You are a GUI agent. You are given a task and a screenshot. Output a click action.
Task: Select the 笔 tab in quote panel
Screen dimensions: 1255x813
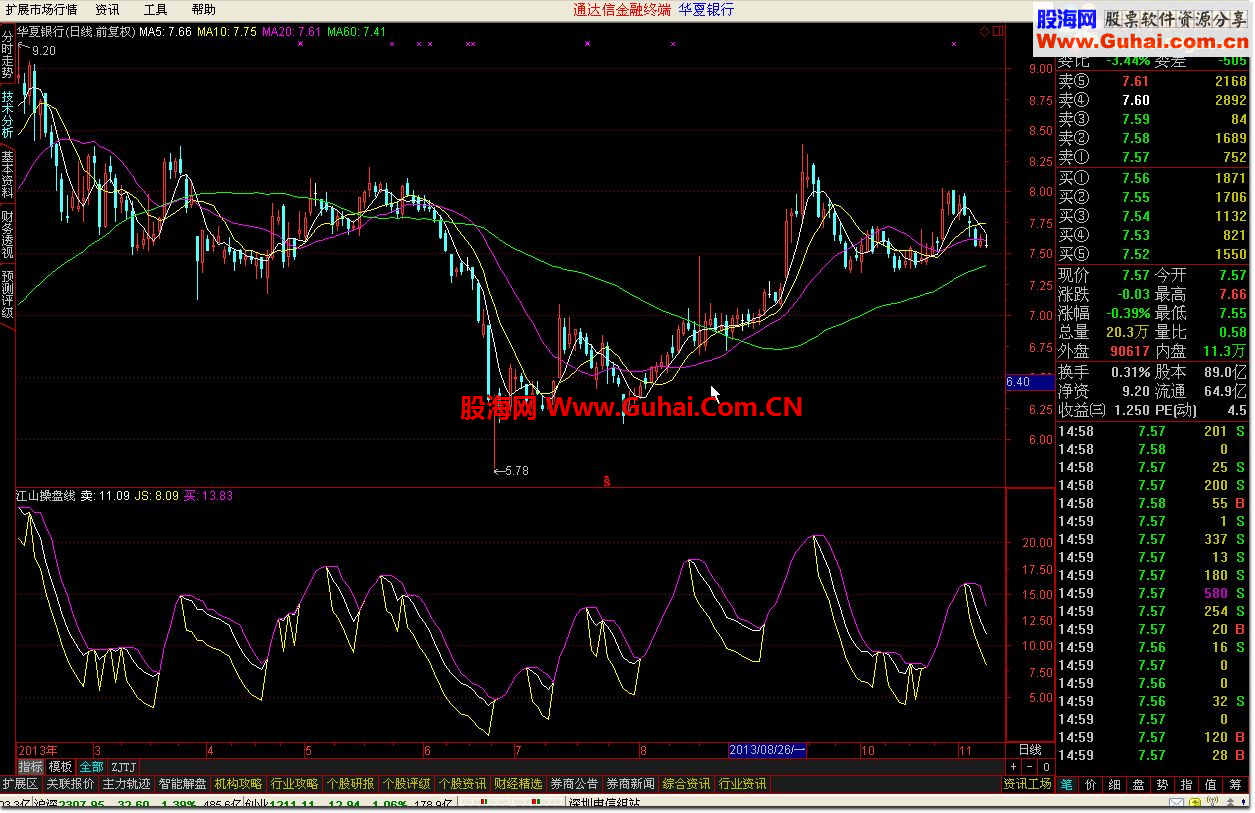coord(1068,785)
